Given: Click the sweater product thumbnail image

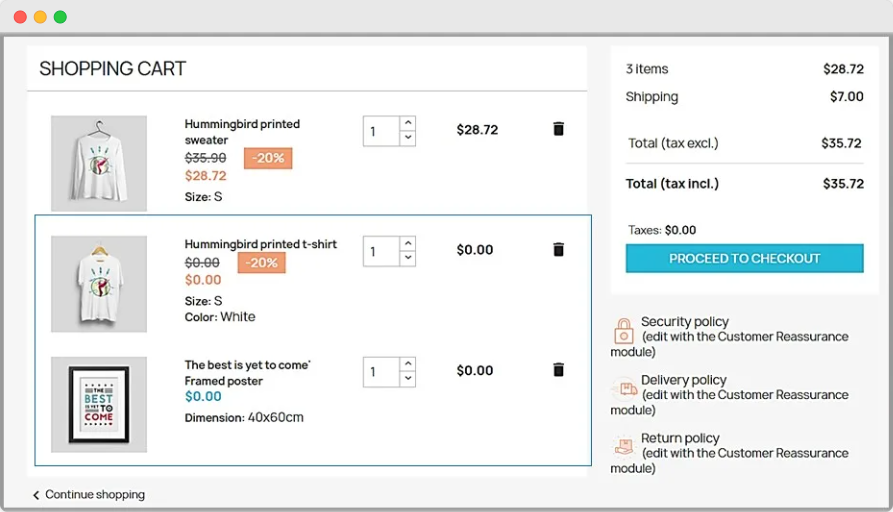Looking at the screenshot, I should pyautogui.click(x=99, y=163).
